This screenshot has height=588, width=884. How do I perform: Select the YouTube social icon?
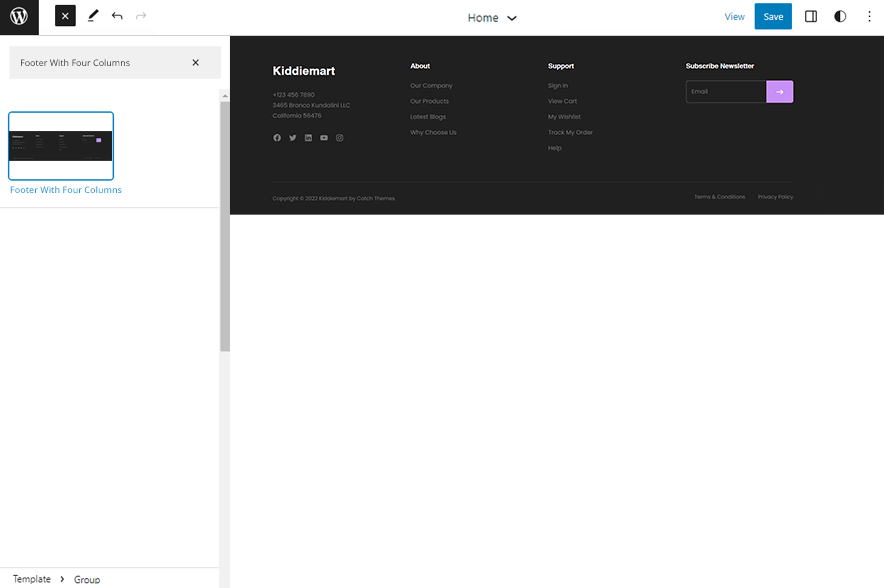[324, 137]
